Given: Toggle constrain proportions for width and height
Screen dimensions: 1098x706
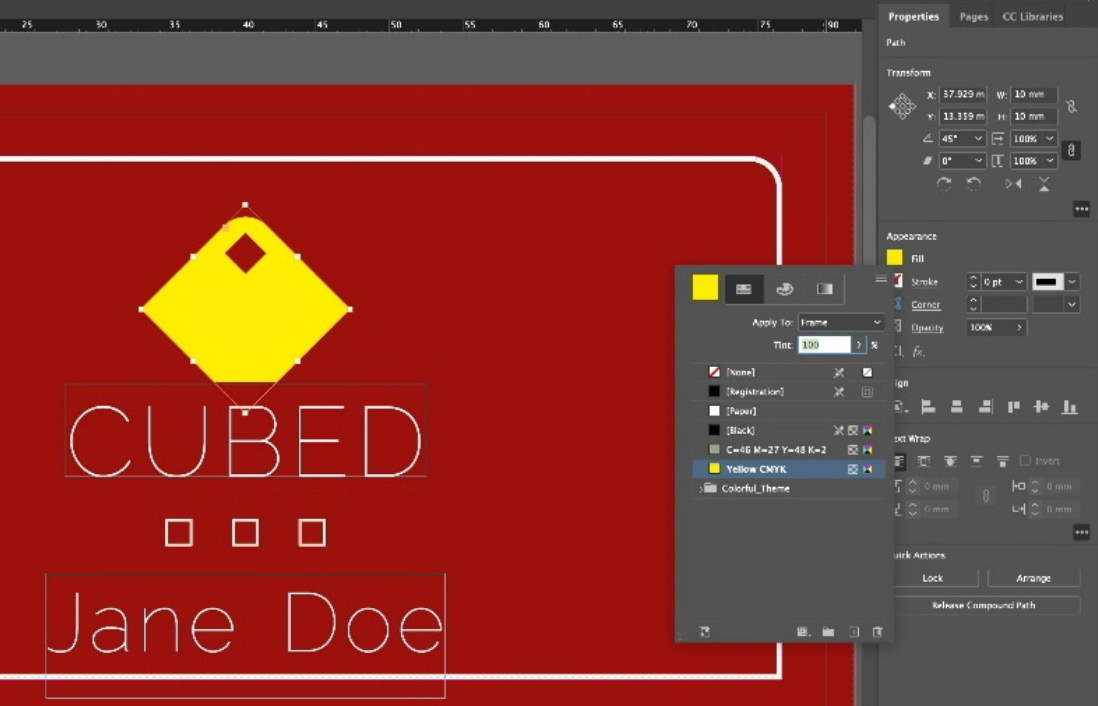Looking at the screenshot, I should click(x=1071, y=106).
